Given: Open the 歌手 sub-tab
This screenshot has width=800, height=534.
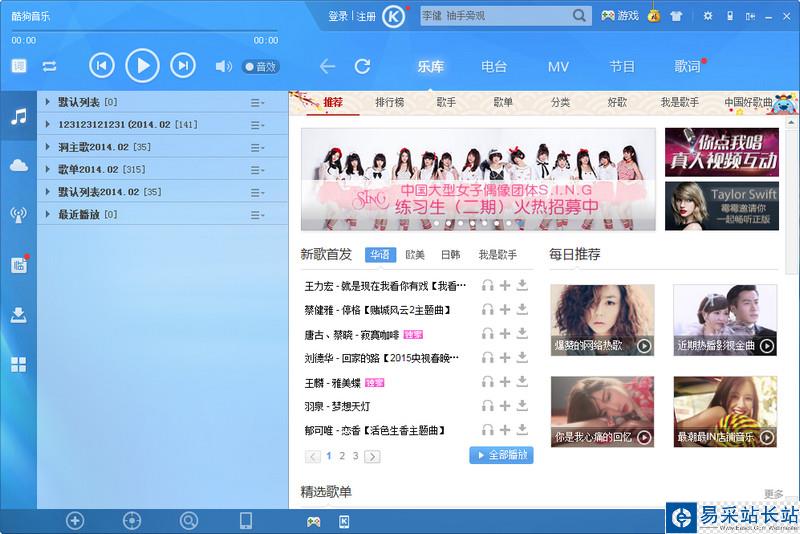Looking at the screenshot, I should [x=446, y=102].
